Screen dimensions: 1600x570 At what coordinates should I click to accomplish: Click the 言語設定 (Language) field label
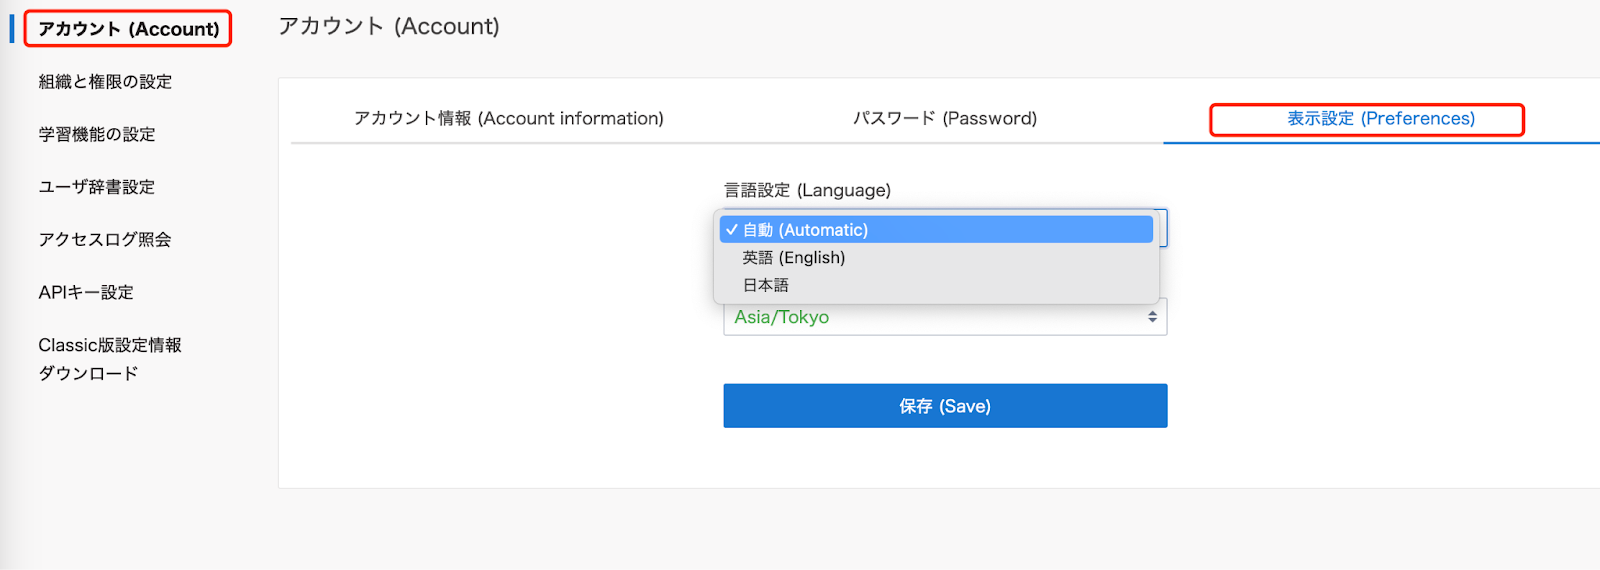pos(807,190)
